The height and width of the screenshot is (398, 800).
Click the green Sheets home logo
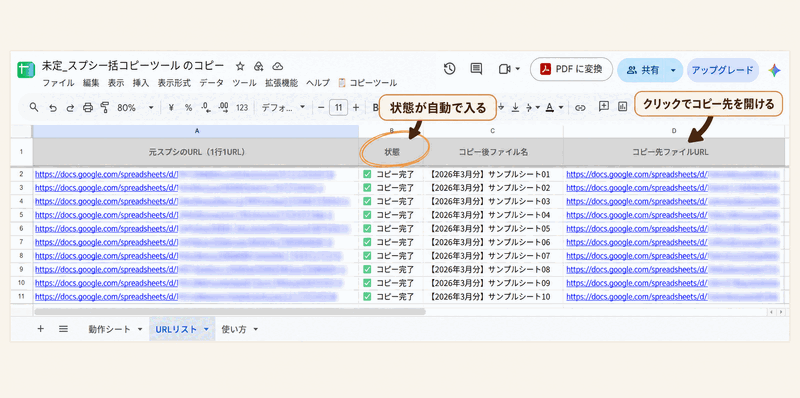click(x=26, y=70)
